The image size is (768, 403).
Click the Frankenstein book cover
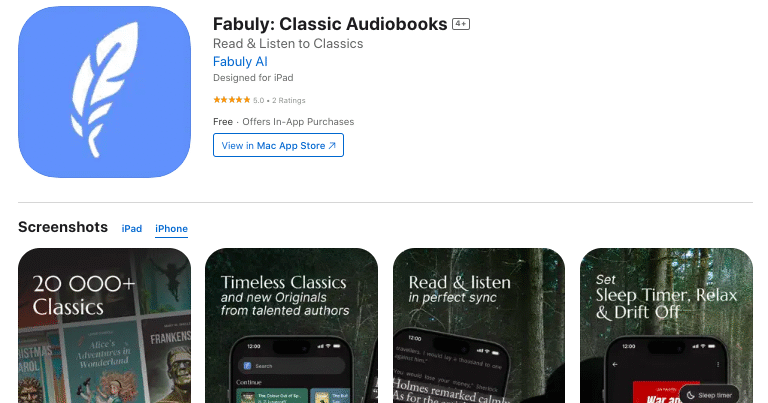point(167,362)
